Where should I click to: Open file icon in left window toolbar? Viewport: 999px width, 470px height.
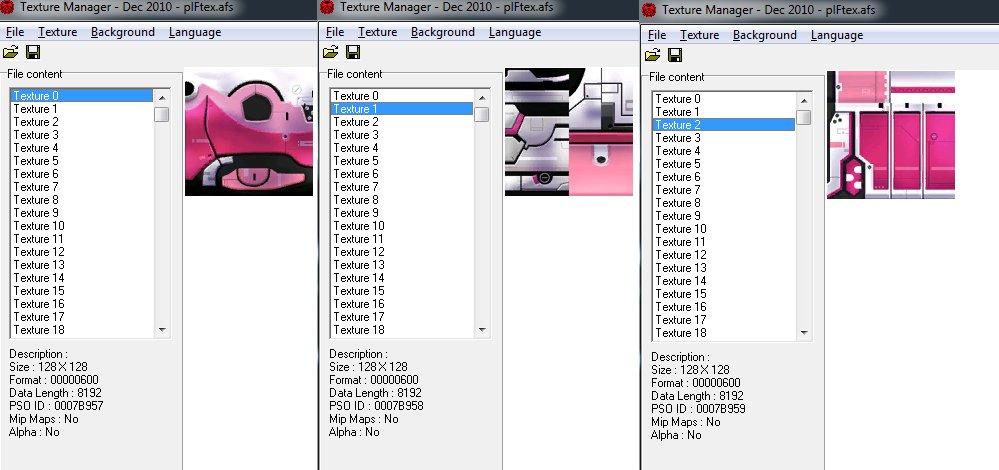tap(11, 52)
